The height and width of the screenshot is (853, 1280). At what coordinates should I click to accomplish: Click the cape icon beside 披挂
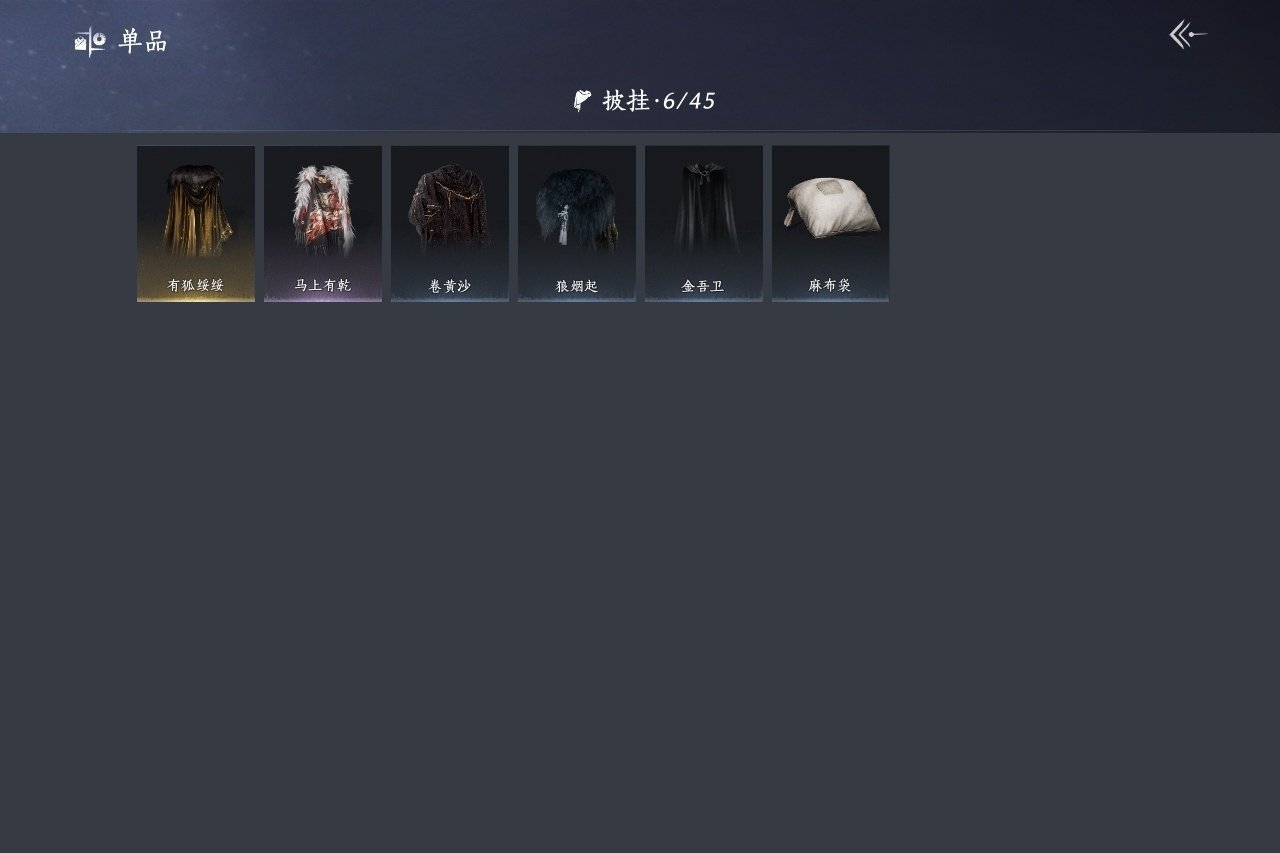[582, 100]
